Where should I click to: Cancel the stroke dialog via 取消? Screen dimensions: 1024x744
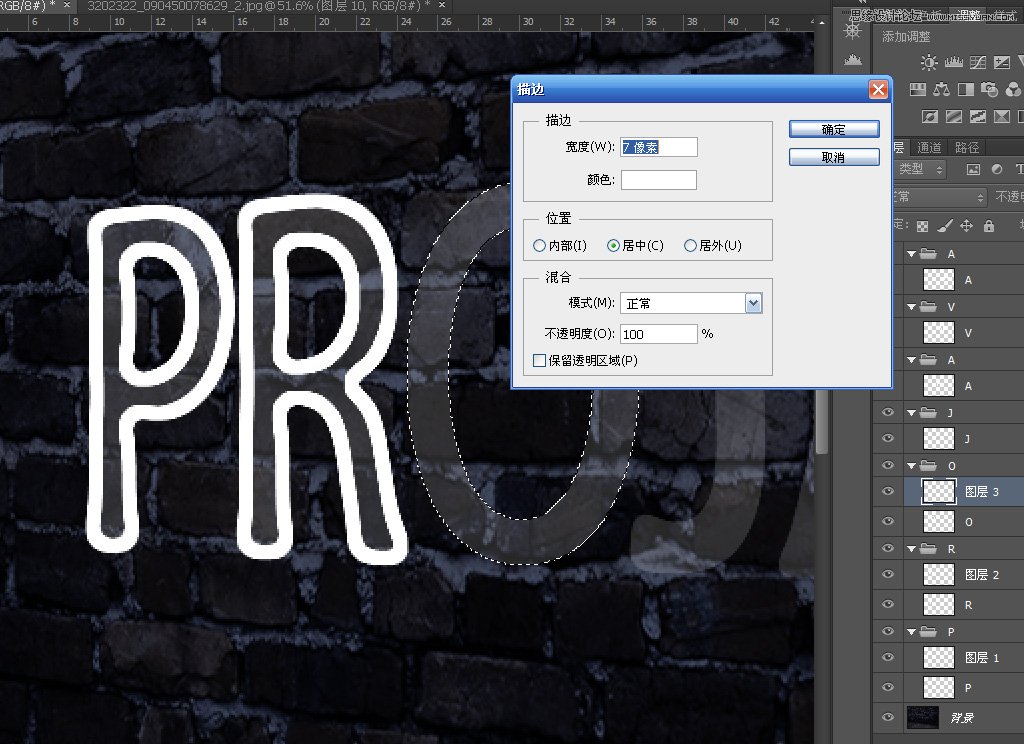point(834,157)
